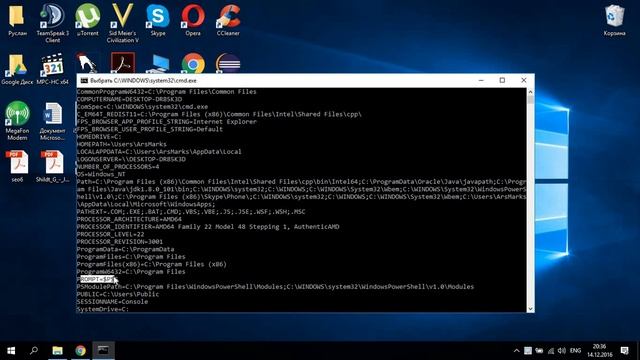Viewport: 640px width, 360px height.
Task: Open the Skype desktop icon
Action: 158,20
